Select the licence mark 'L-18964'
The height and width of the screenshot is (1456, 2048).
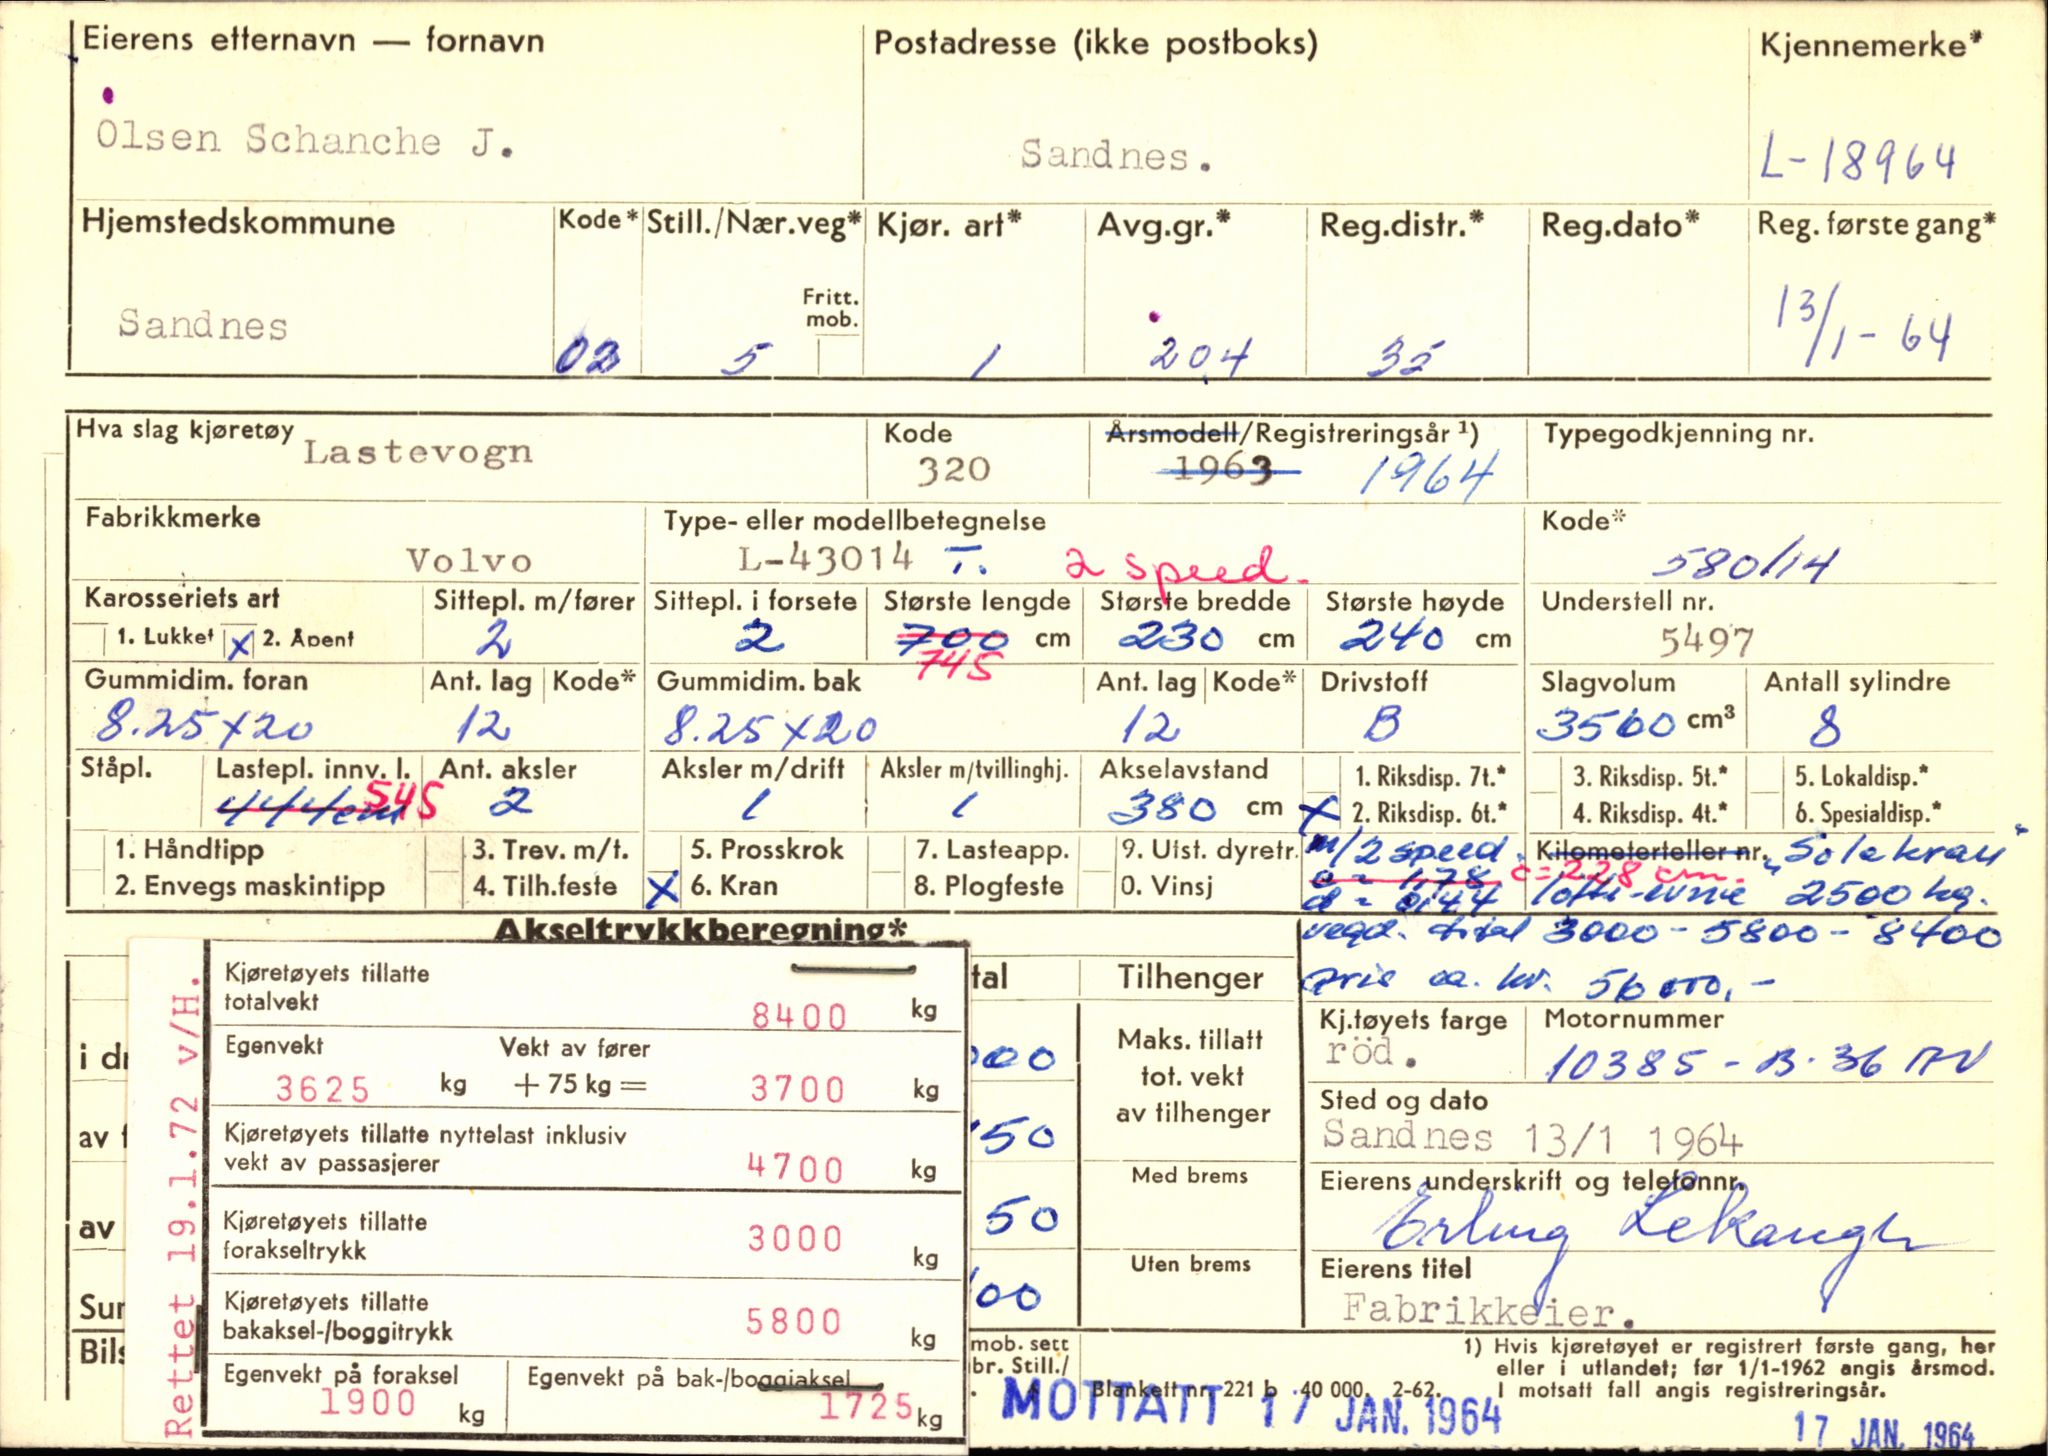coord(1858,160)
